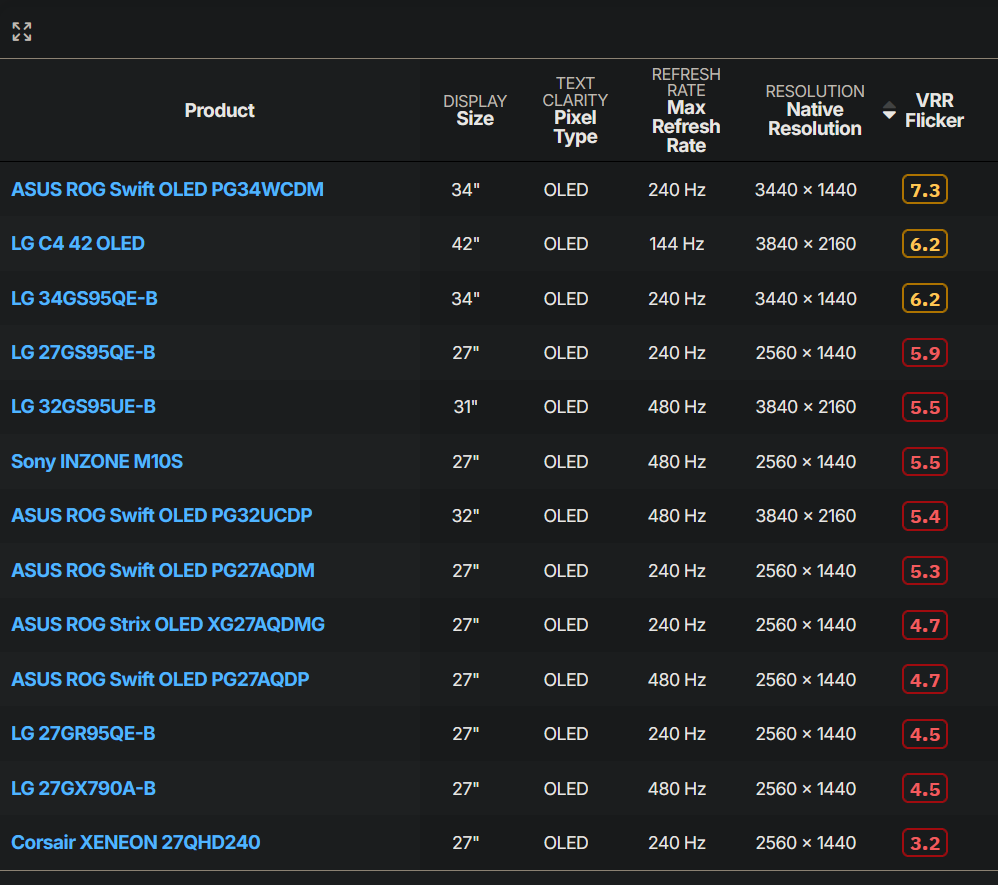Select Corsair XENEON's 240 Hz cell
Screen dimensions: 998x885
coord(677,843)
